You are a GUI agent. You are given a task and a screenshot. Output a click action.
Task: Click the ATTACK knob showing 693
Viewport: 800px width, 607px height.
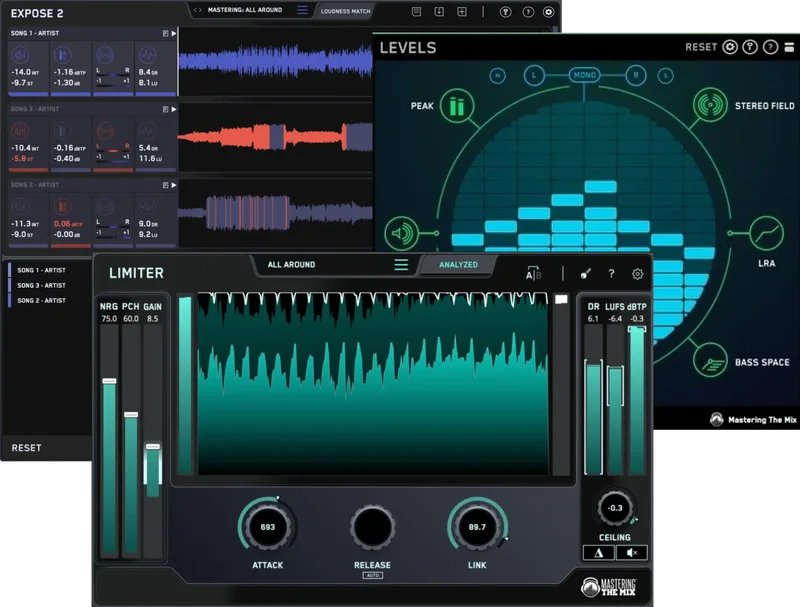click(x=267, y=527)
